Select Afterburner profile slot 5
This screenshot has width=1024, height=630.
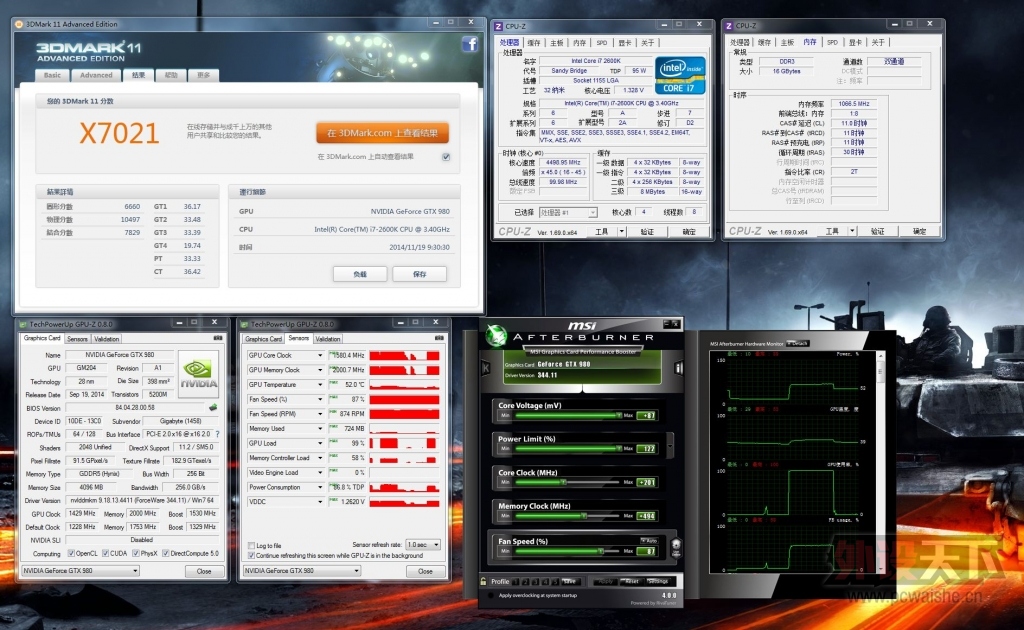[555, 581]
